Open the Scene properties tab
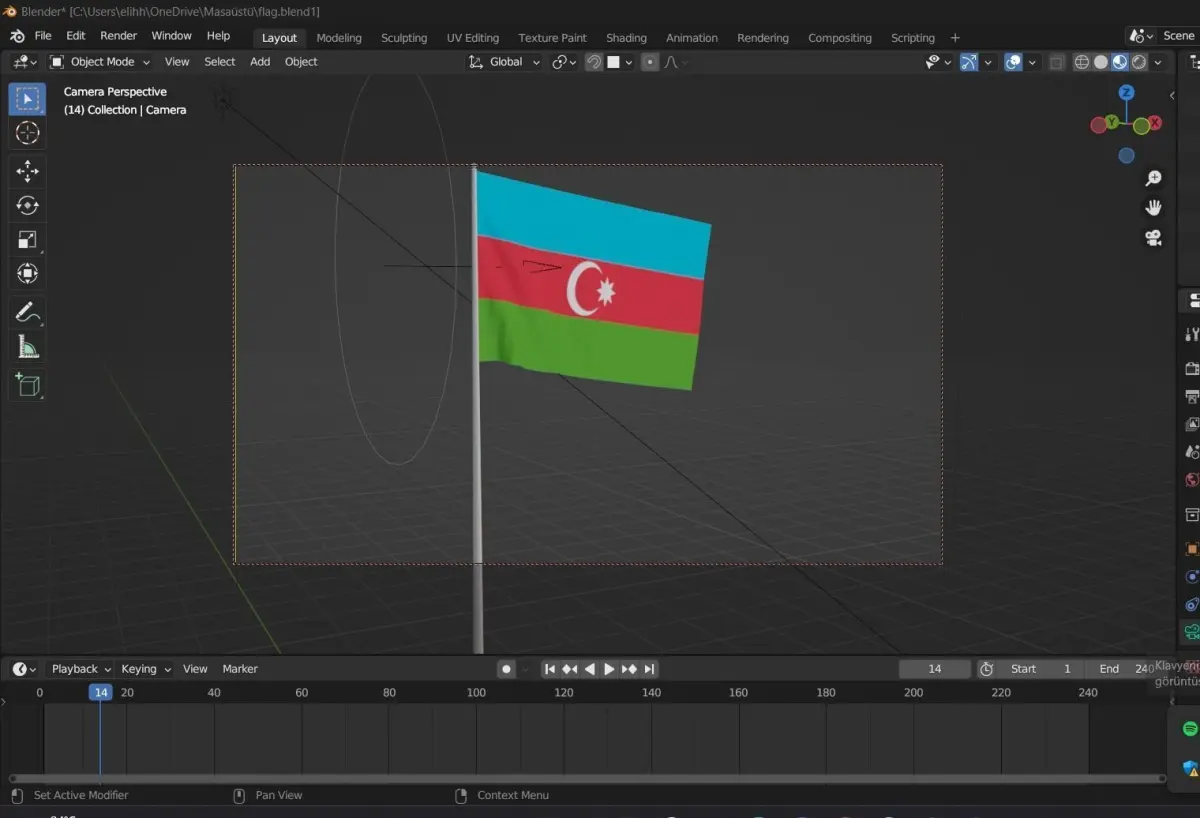This screenshot has height=818, width=1200. point(1190,452)
